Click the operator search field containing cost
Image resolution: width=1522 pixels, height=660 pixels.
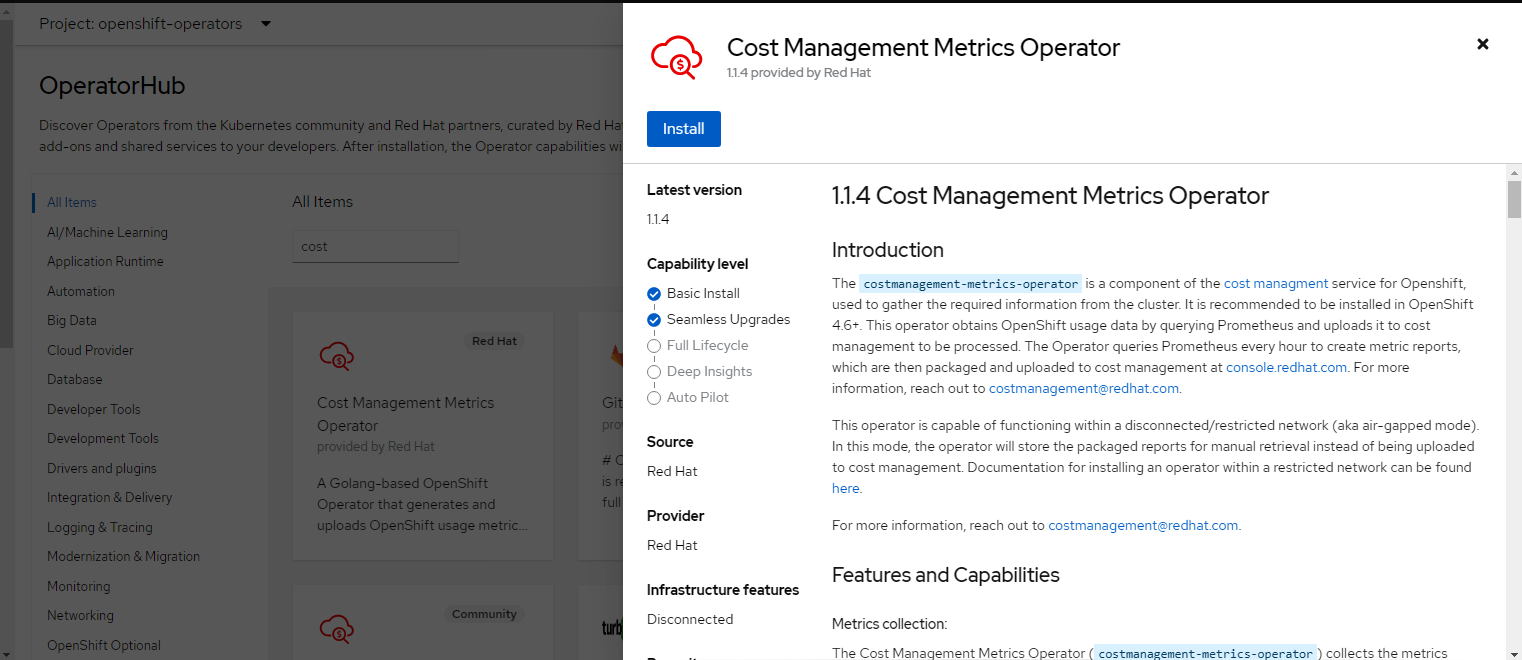(375, 246)
